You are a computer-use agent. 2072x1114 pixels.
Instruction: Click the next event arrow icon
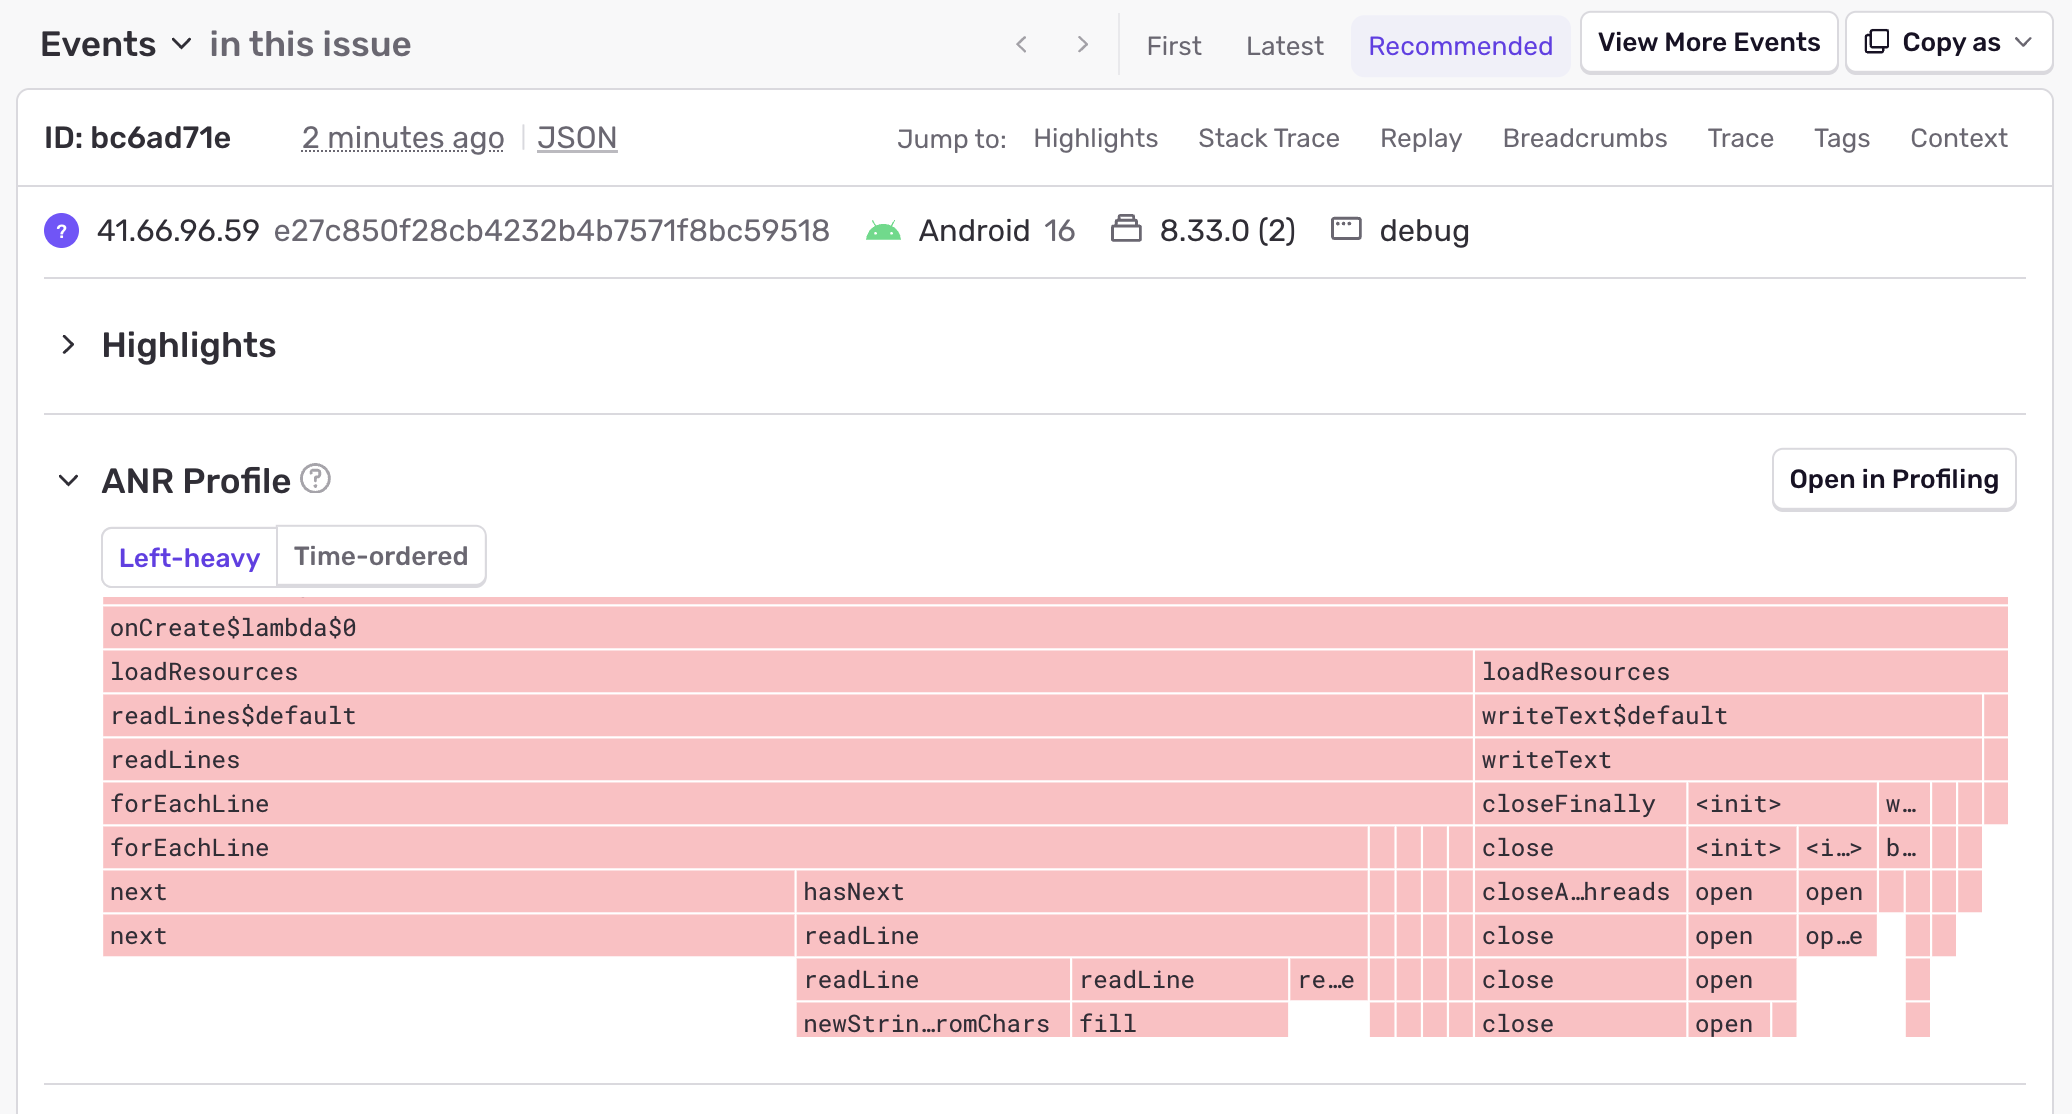(x=1082, y=44)
